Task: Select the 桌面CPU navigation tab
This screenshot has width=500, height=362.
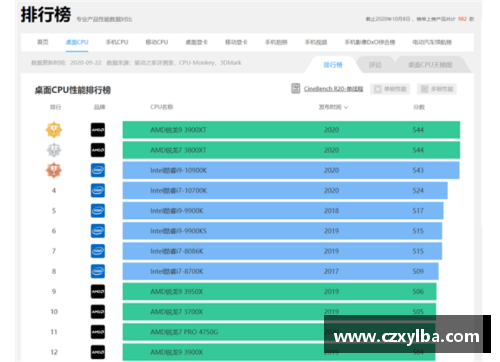Action: click(77, 42)
